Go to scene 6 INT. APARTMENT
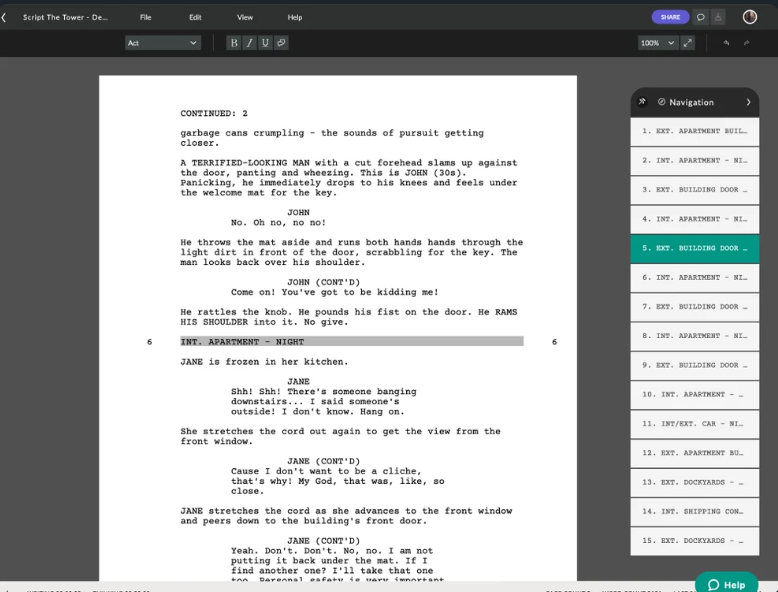The height and width of the screenshot is (592, 778). click(x=695, y=277)
